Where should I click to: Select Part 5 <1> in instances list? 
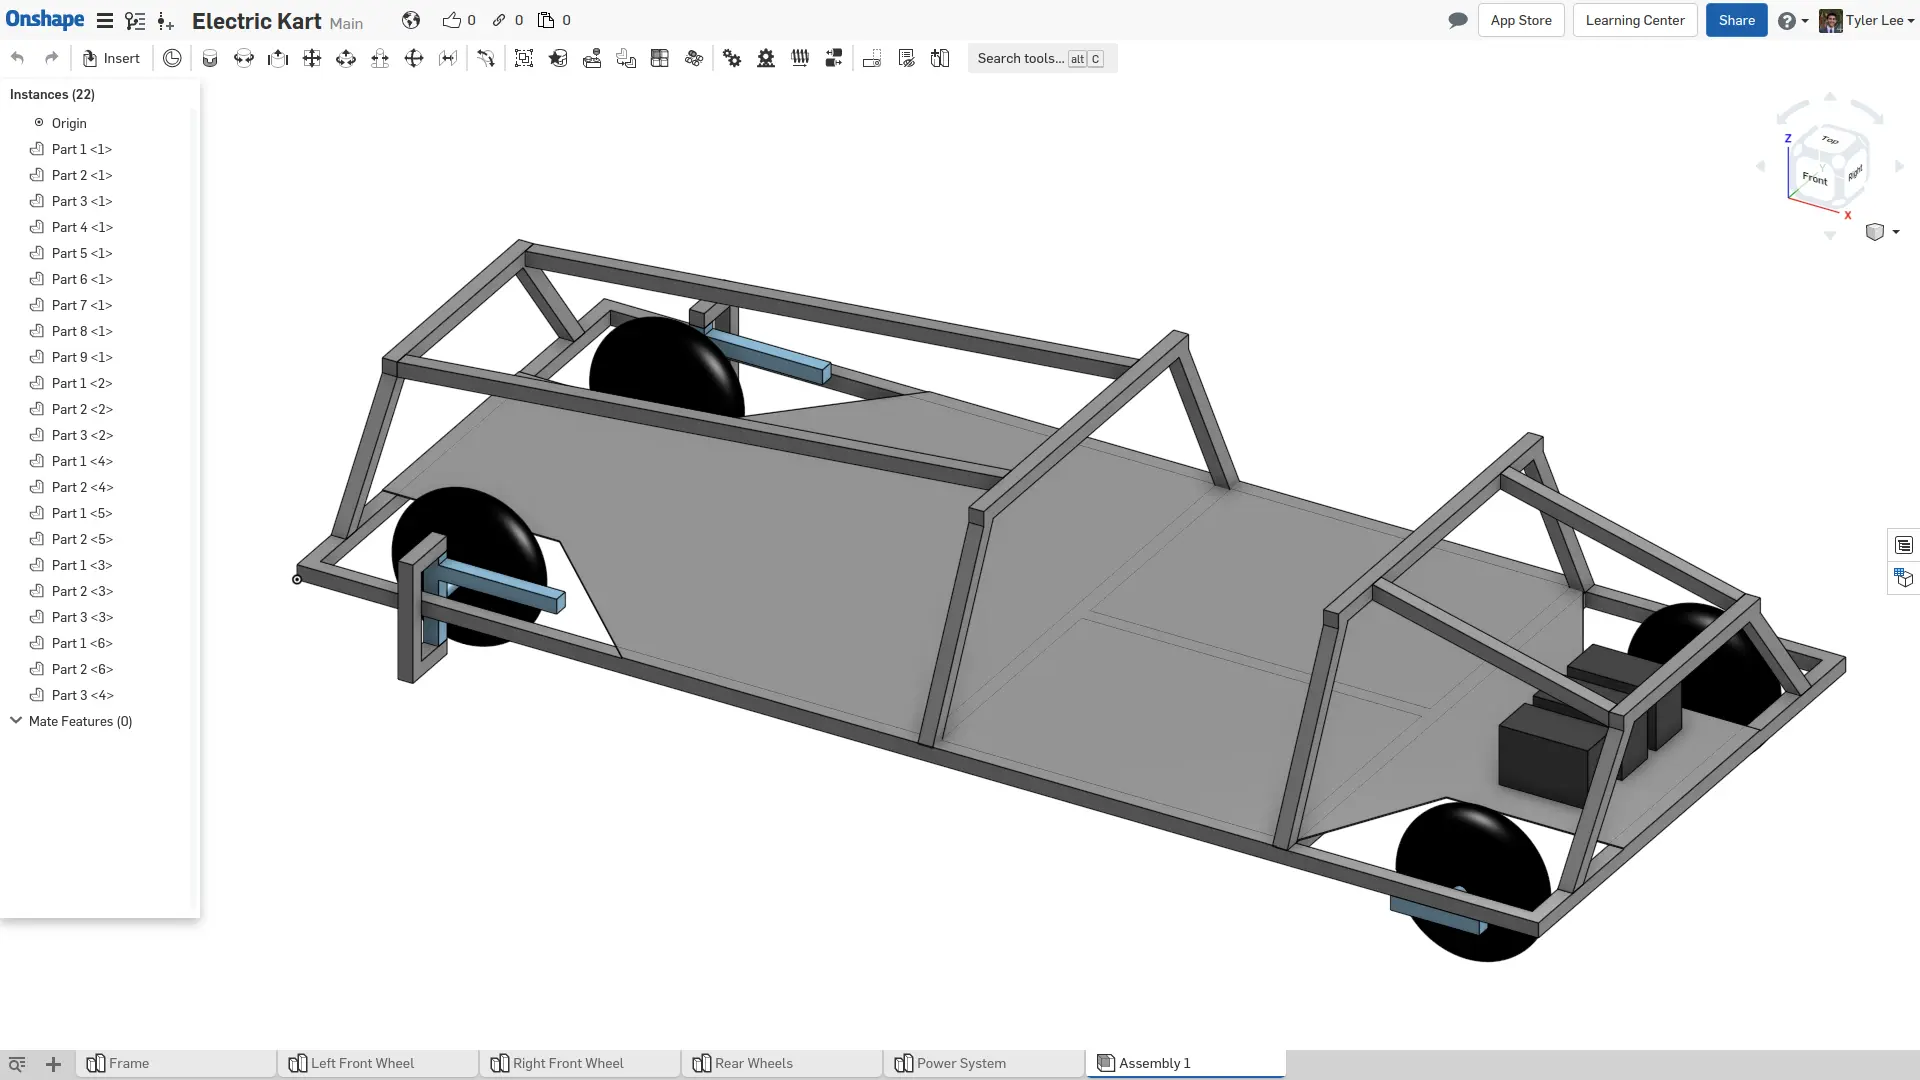pyautogui.click(x=82, y=253)
